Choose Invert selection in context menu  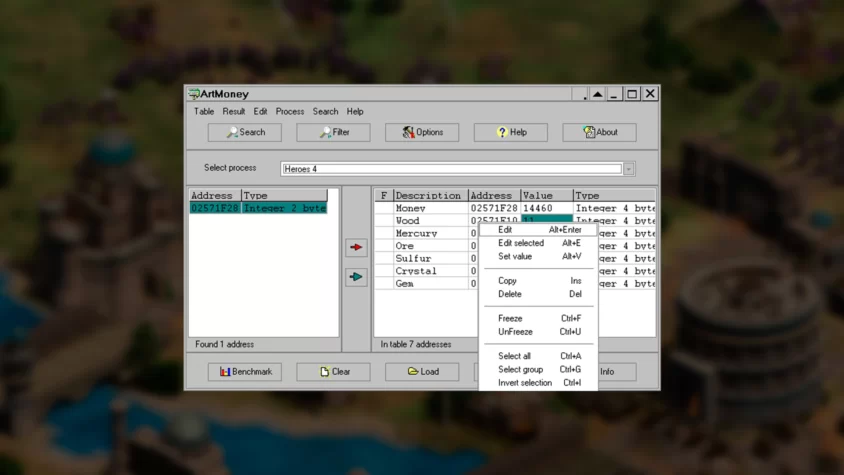(538, 383)
